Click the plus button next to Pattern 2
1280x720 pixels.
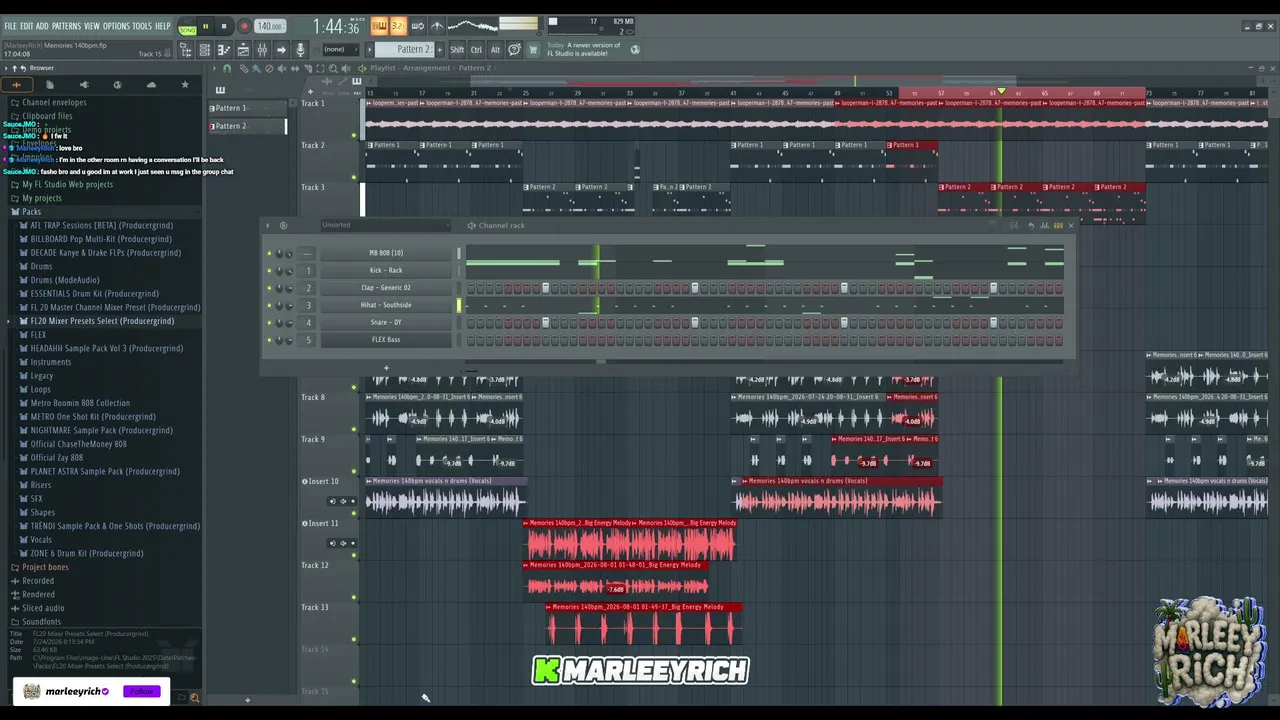(439, 50)
